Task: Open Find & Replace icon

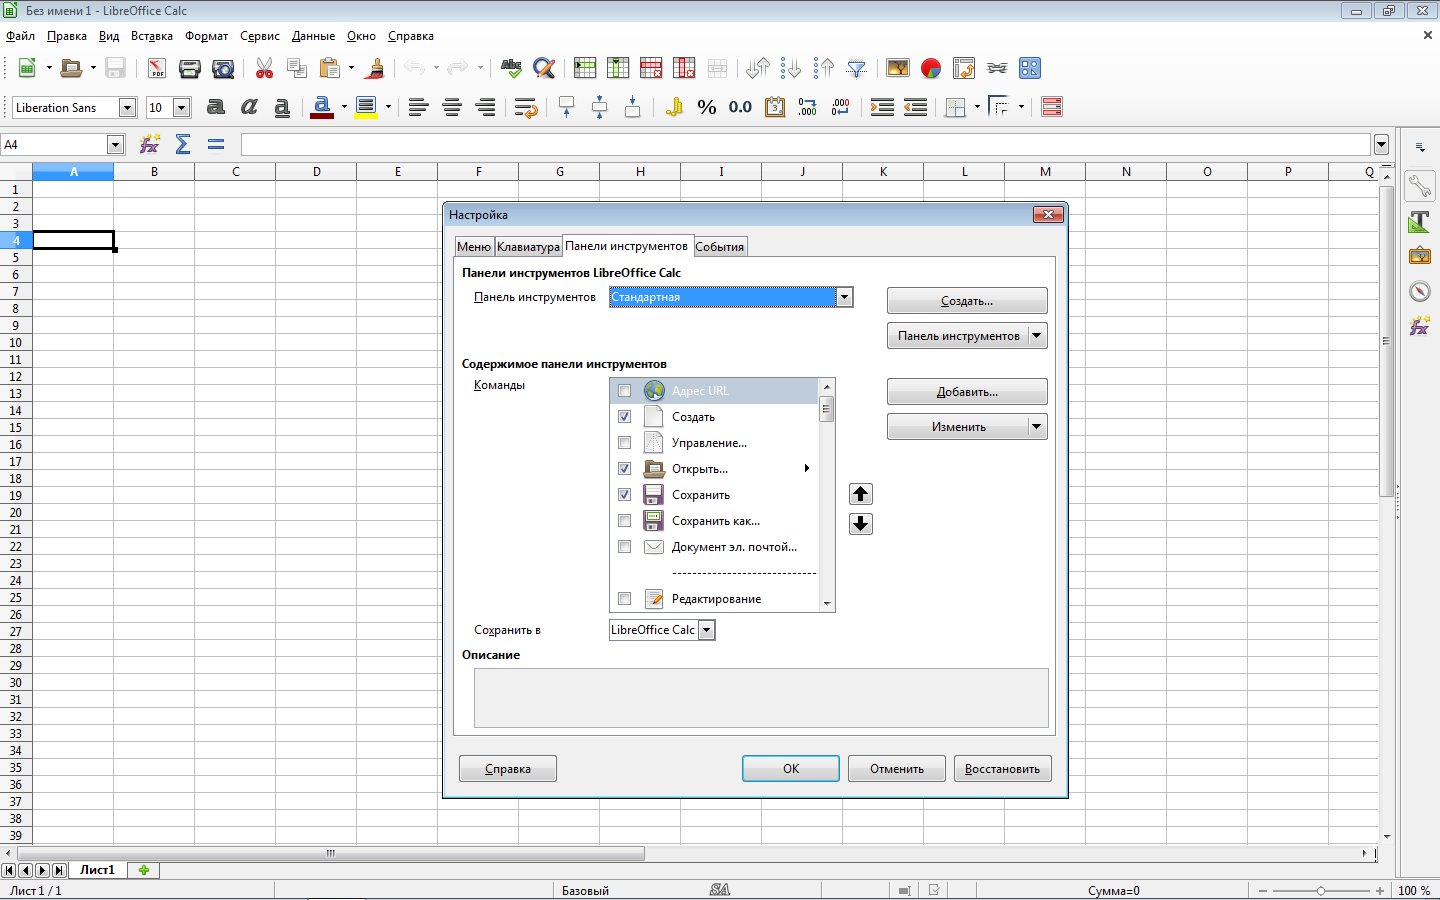Action: point(544,68)
